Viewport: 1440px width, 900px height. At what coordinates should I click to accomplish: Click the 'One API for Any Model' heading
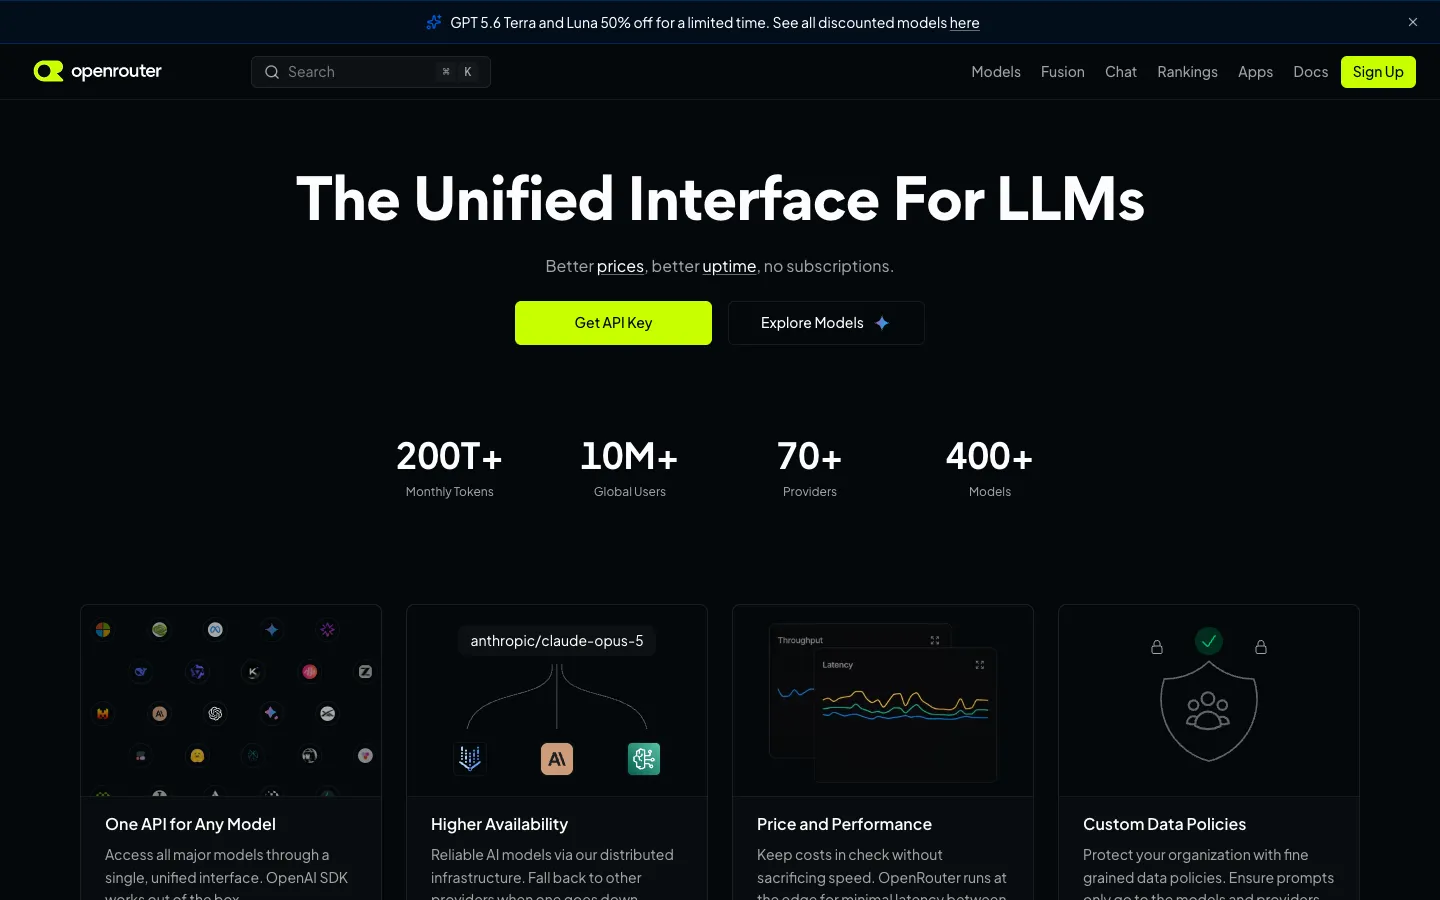(x=190, y=824)
